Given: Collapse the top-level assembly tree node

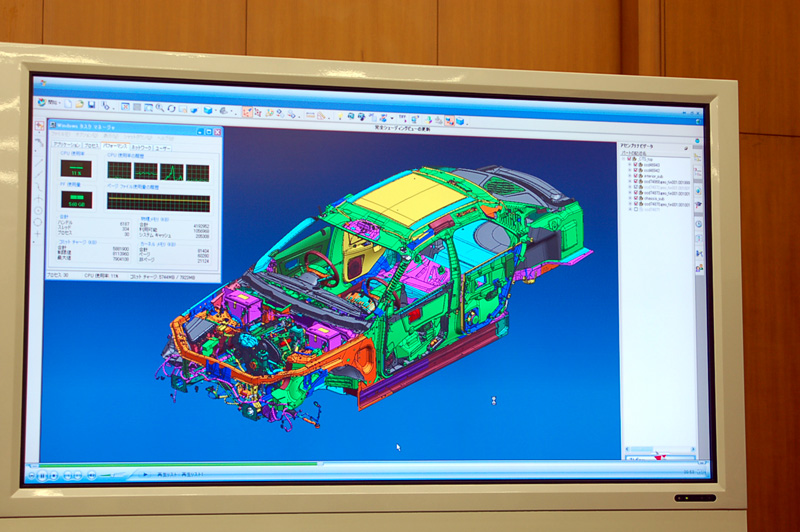Looking at the screenshot, I should tap(623, 158).
